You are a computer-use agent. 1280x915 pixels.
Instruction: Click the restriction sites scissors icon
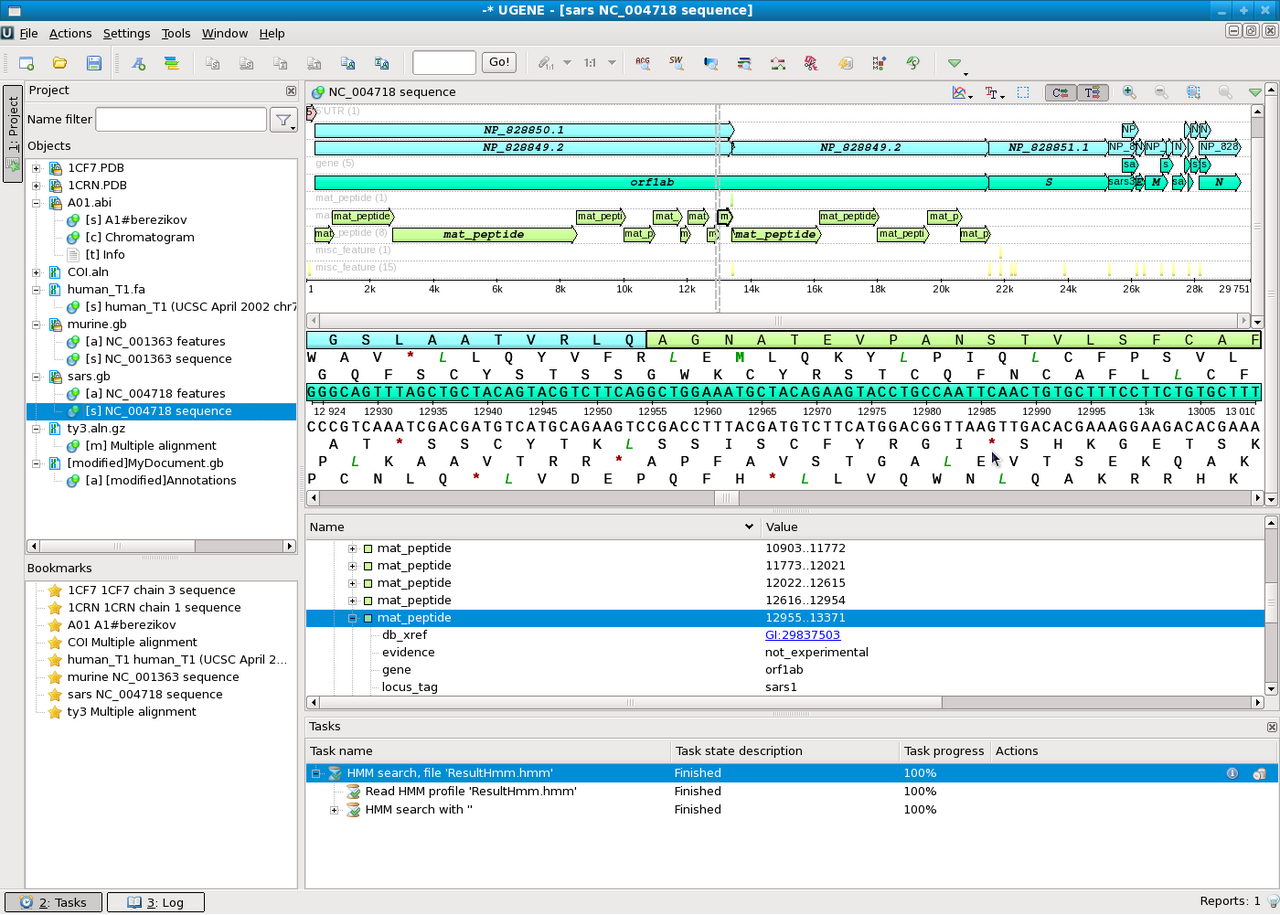811,63
